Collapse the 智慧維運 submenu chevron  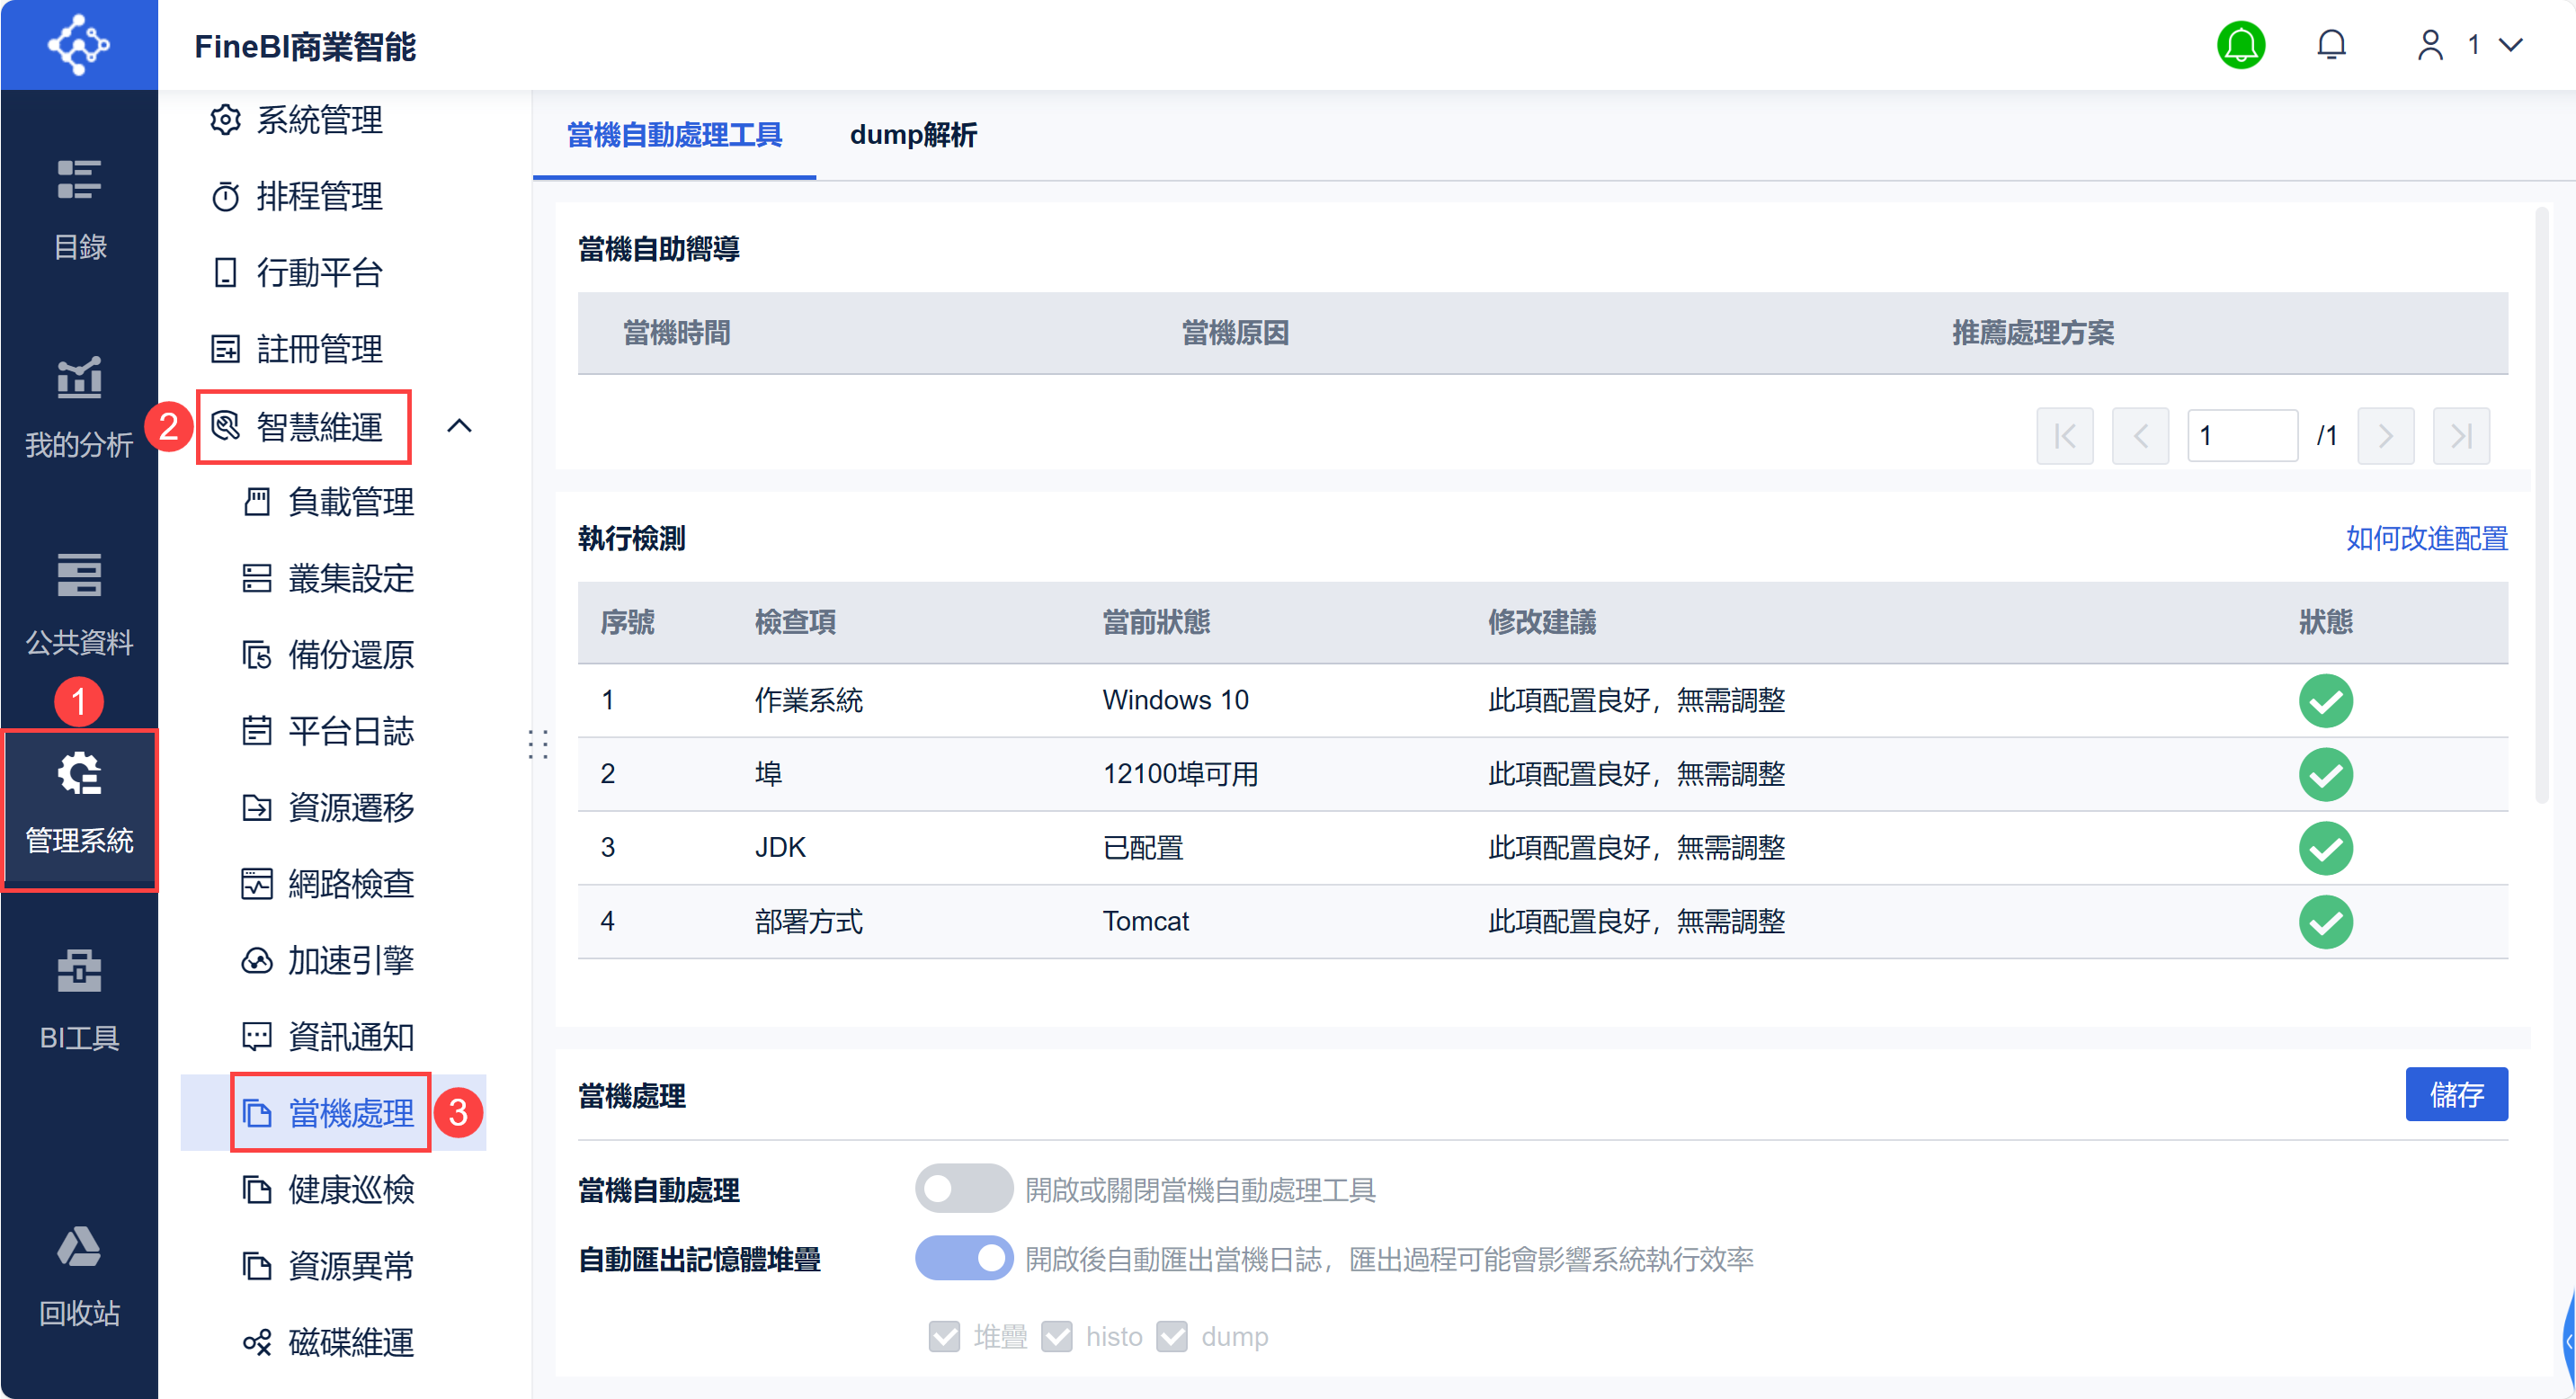tap(459, 426)
